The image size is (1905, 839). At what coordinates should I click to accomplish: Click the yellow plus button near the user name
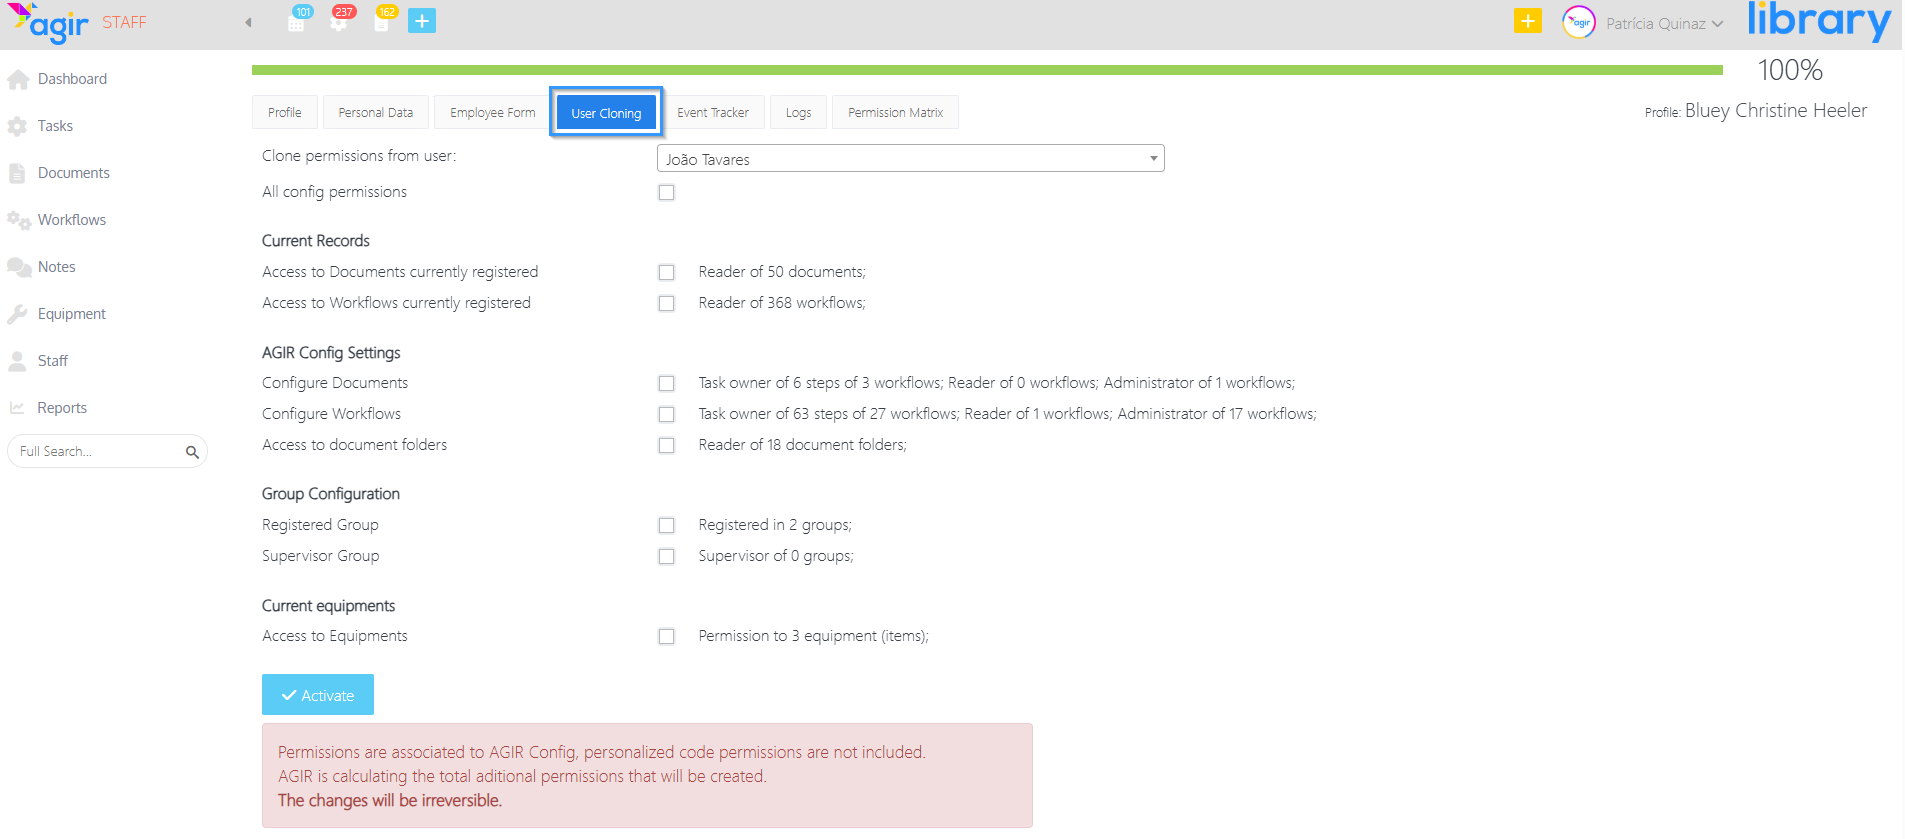[1527, 21]
